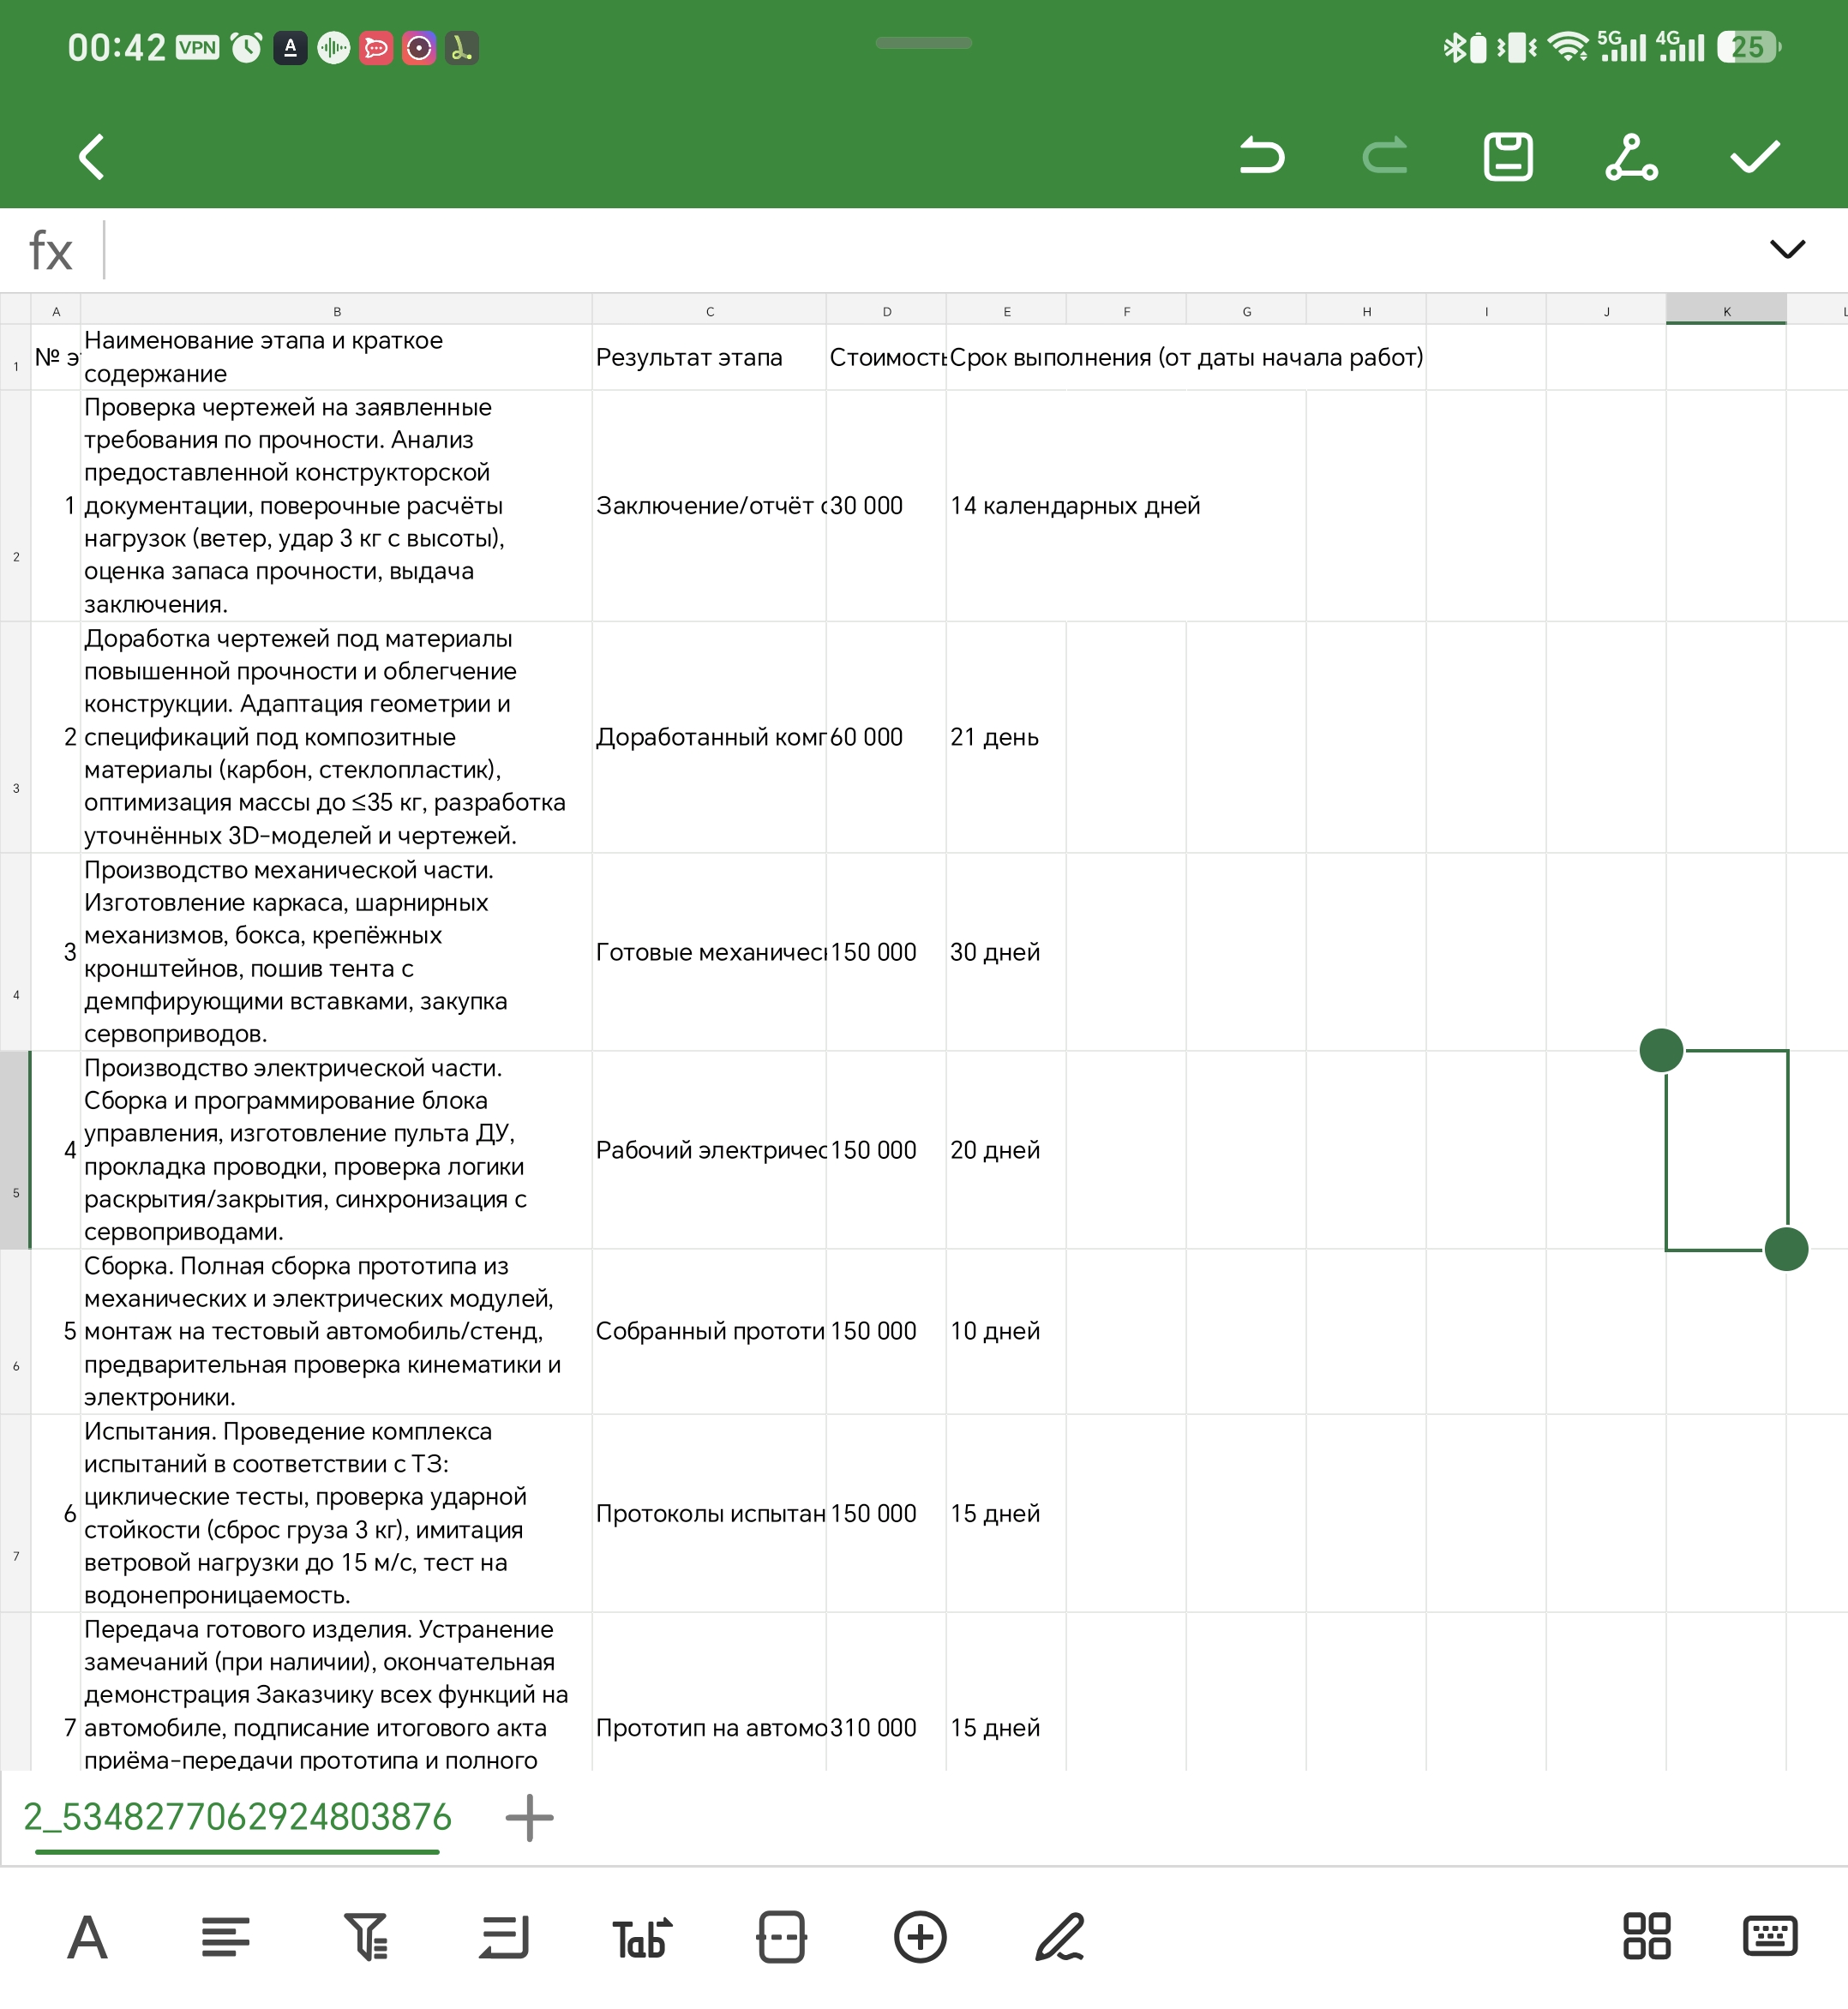The image size is (1848, 2009).
Task: Tap the Wi-Fi status icon
Action: pyautogui.click(x=1567, y=47)
